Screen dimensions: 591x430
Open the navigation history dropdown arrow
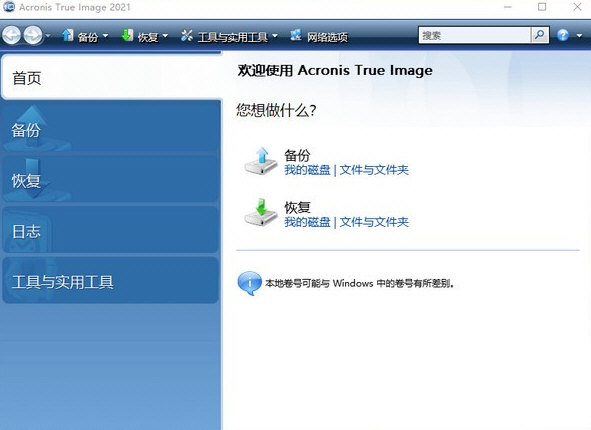click(x=48, y=36)
